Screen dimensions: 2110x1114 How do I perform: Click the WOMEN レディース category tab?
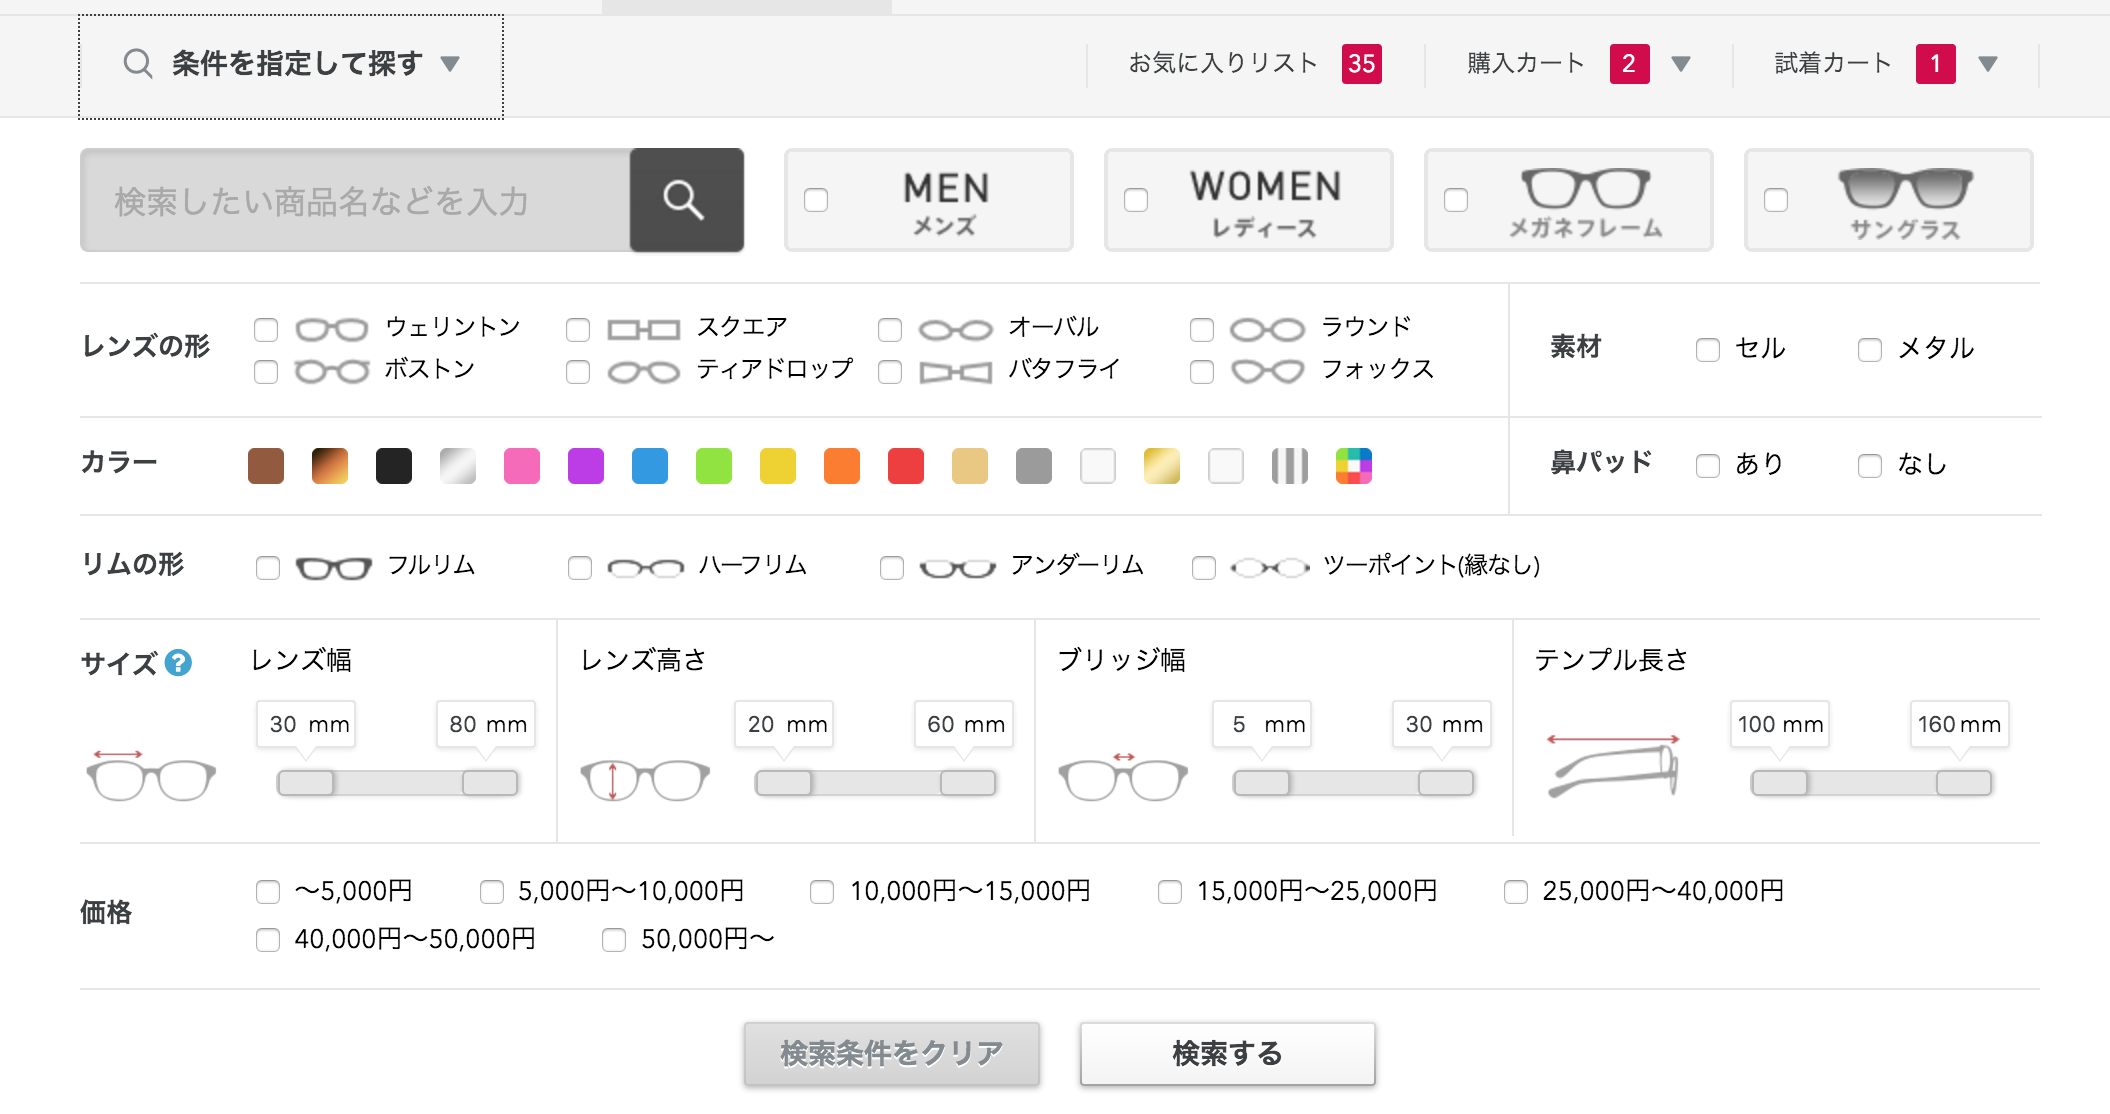(1265, 201)
